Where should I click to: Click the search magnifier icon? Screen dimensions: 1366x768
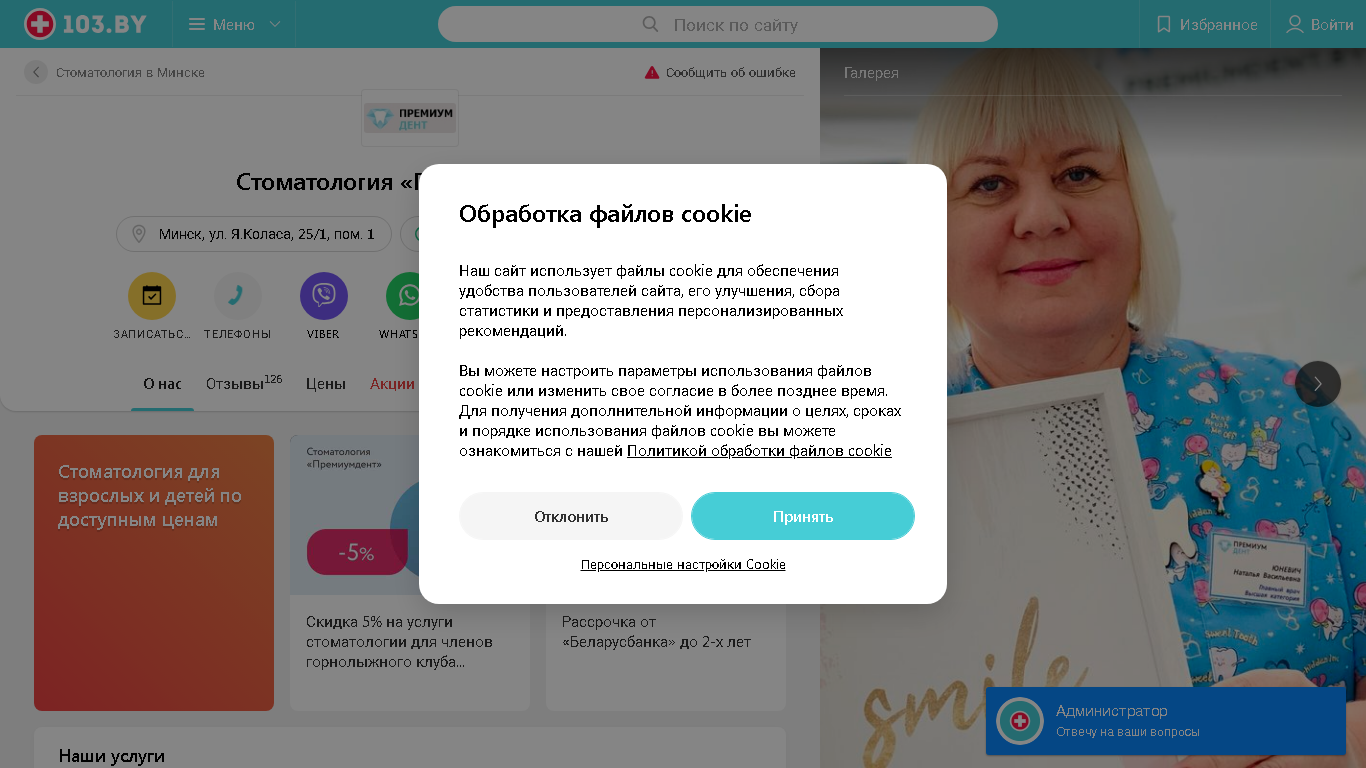(x=650, y=24)
